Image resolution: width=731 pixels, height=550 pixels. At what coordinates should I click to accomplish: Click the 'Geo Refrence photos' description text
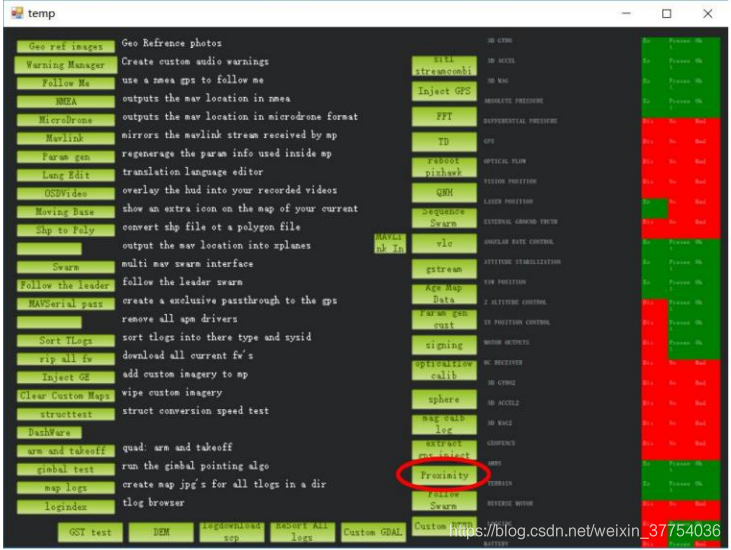pyautogui.click(x=172, y=43)
